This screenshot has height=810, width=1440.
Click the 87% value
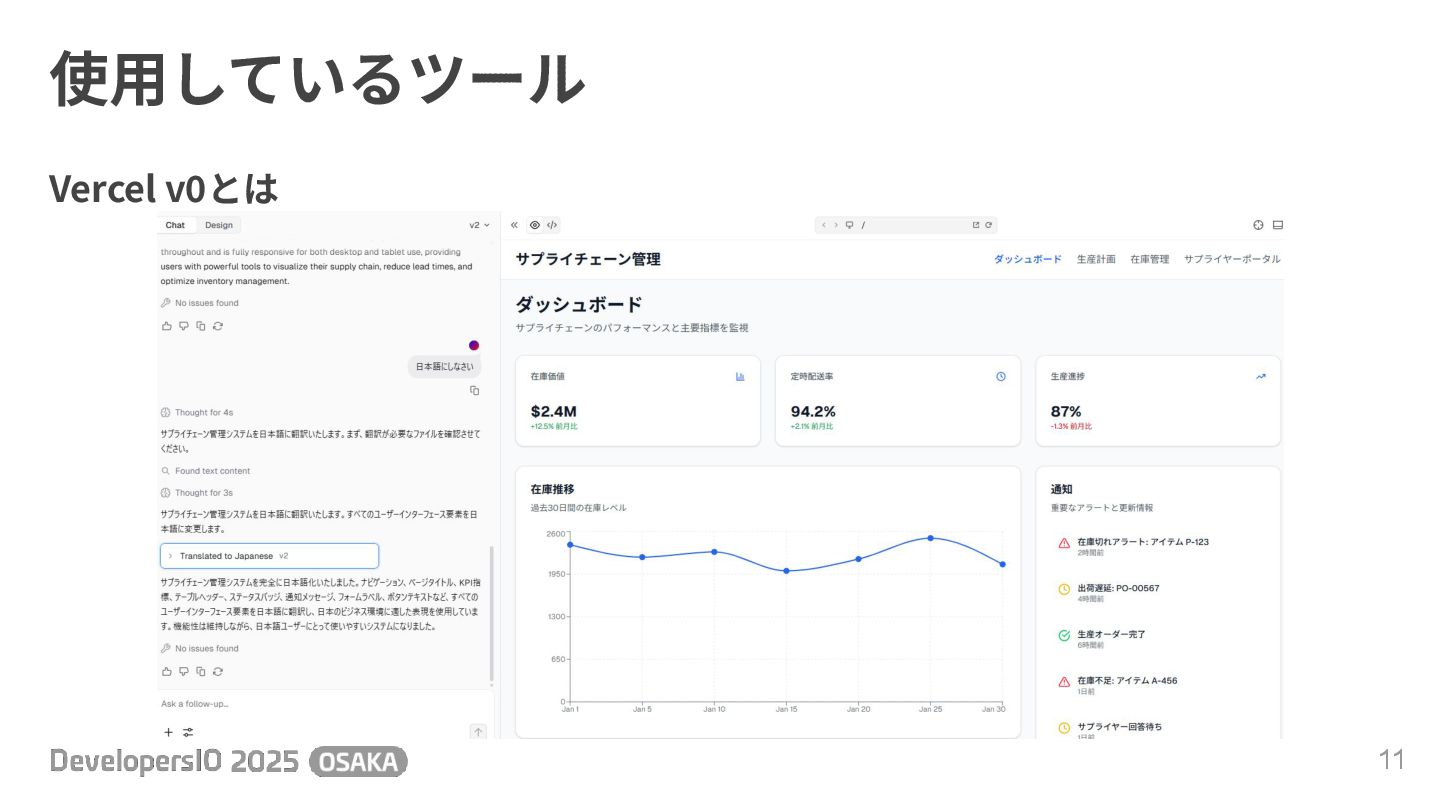point(1066,411)
